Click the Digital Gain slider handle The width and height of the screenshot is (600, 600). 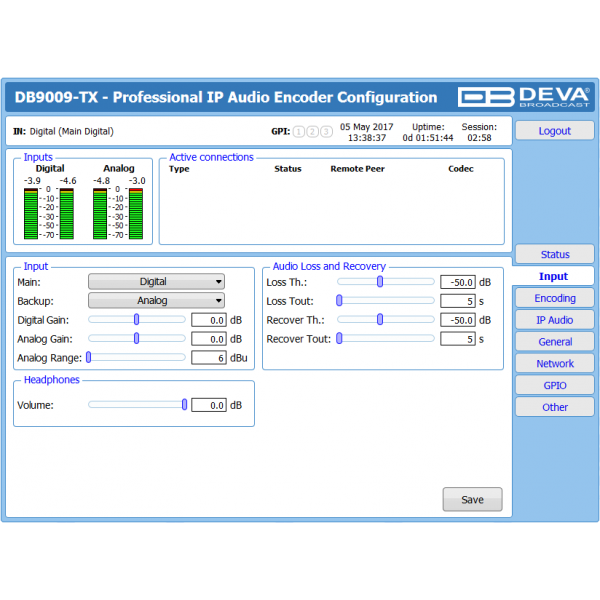pyautogui.click(x=137, y=320)
